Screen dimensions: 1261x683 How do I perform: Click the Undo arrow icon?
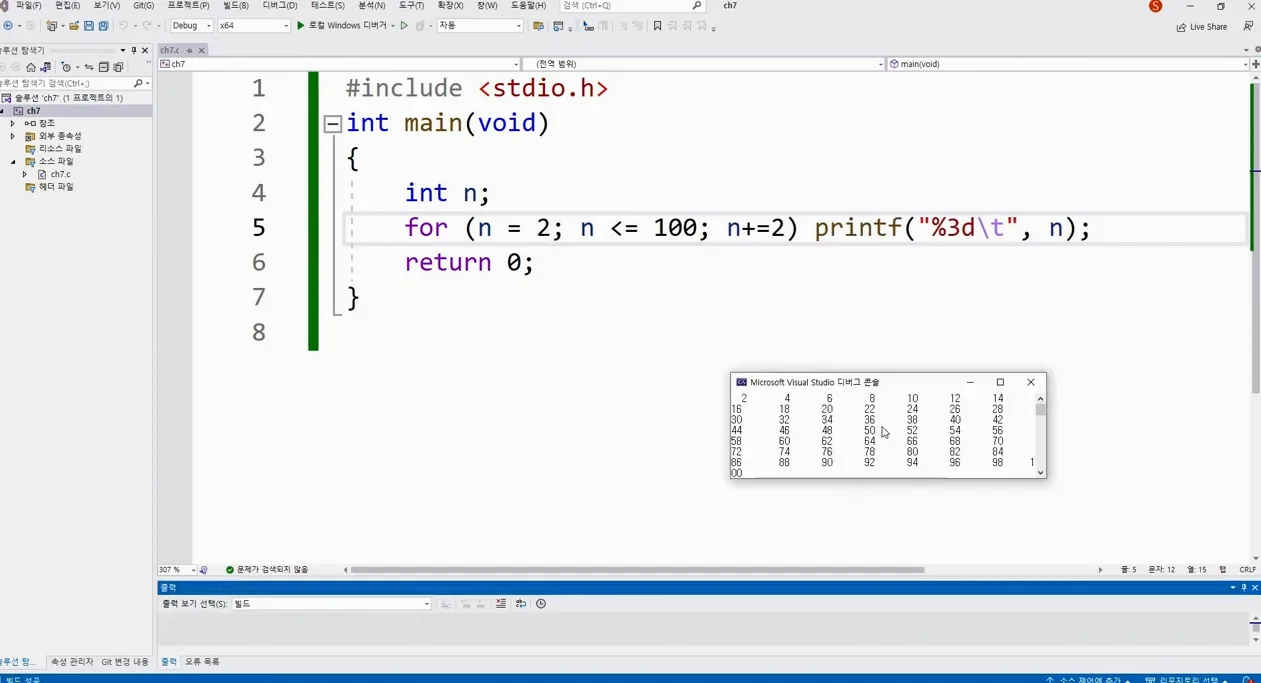[123, 26]
